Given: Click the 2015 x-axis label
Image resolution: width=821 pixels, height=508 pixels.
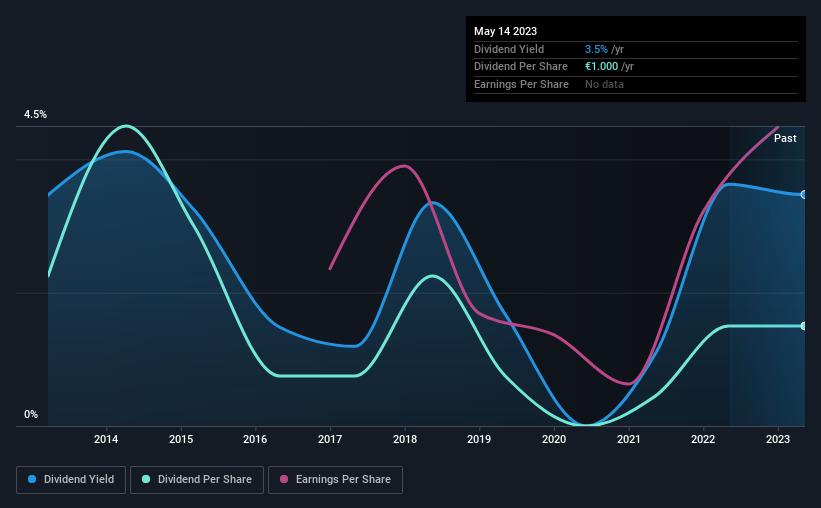Looking at the screenshot, I should pyautogui.click(x=181, y=439).
